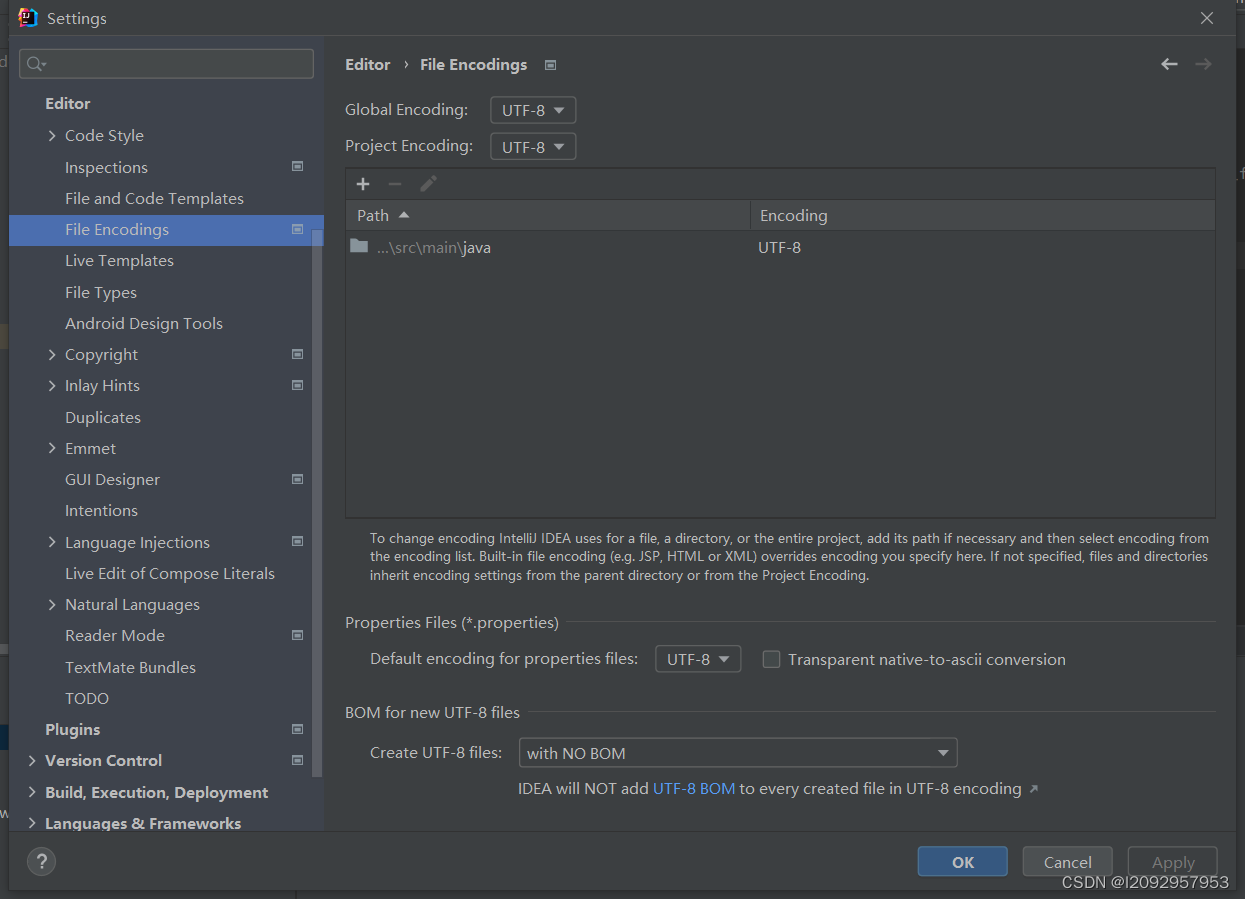The height and width of the screenshot is (899, 1245).
Task: Click the remove path minus icon
Action: (395, 184)
